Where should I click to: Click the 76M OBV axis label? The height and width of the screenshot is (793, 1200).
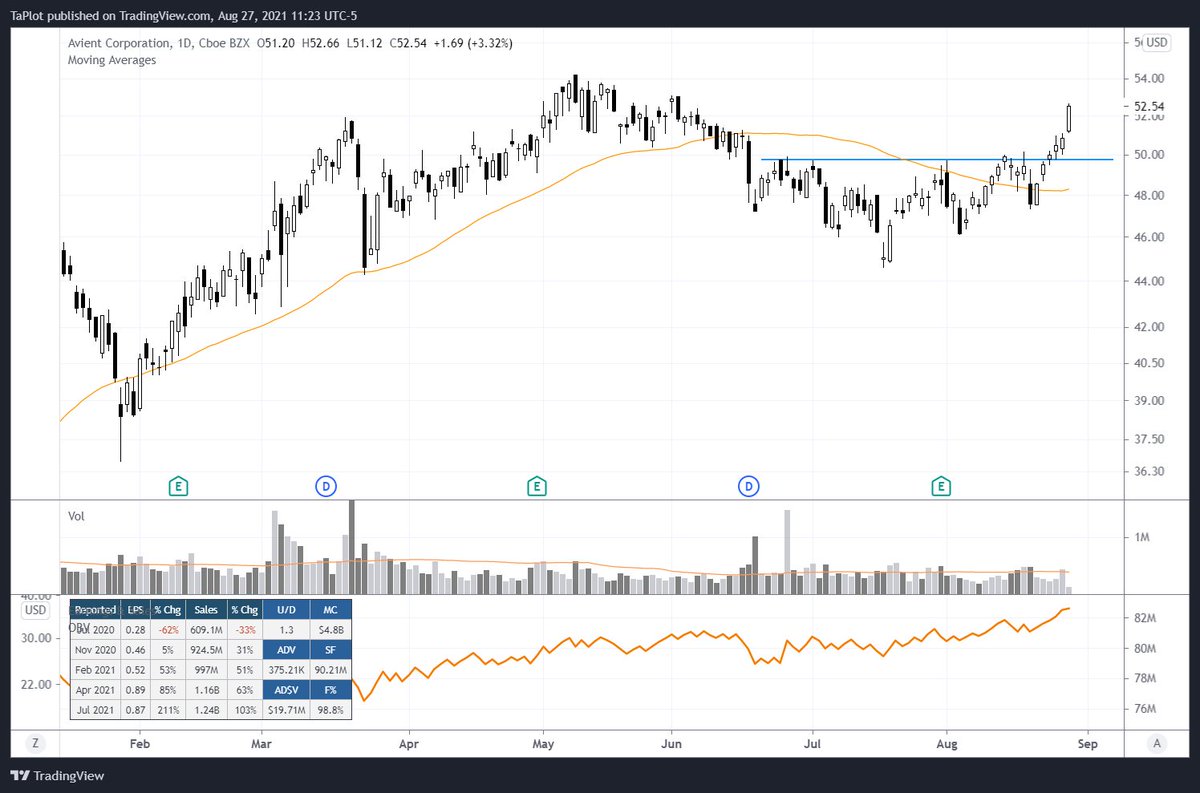1145,709
